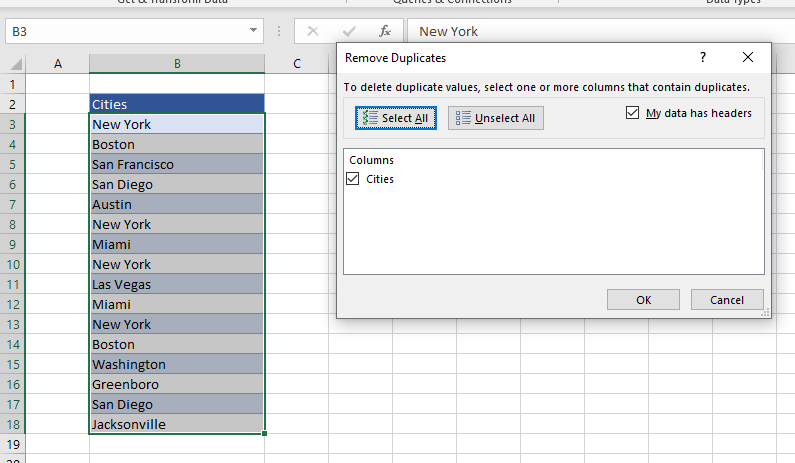This screenshot has height=463, width=795.
Task: Select row 2 header
Action: (13, 104)
